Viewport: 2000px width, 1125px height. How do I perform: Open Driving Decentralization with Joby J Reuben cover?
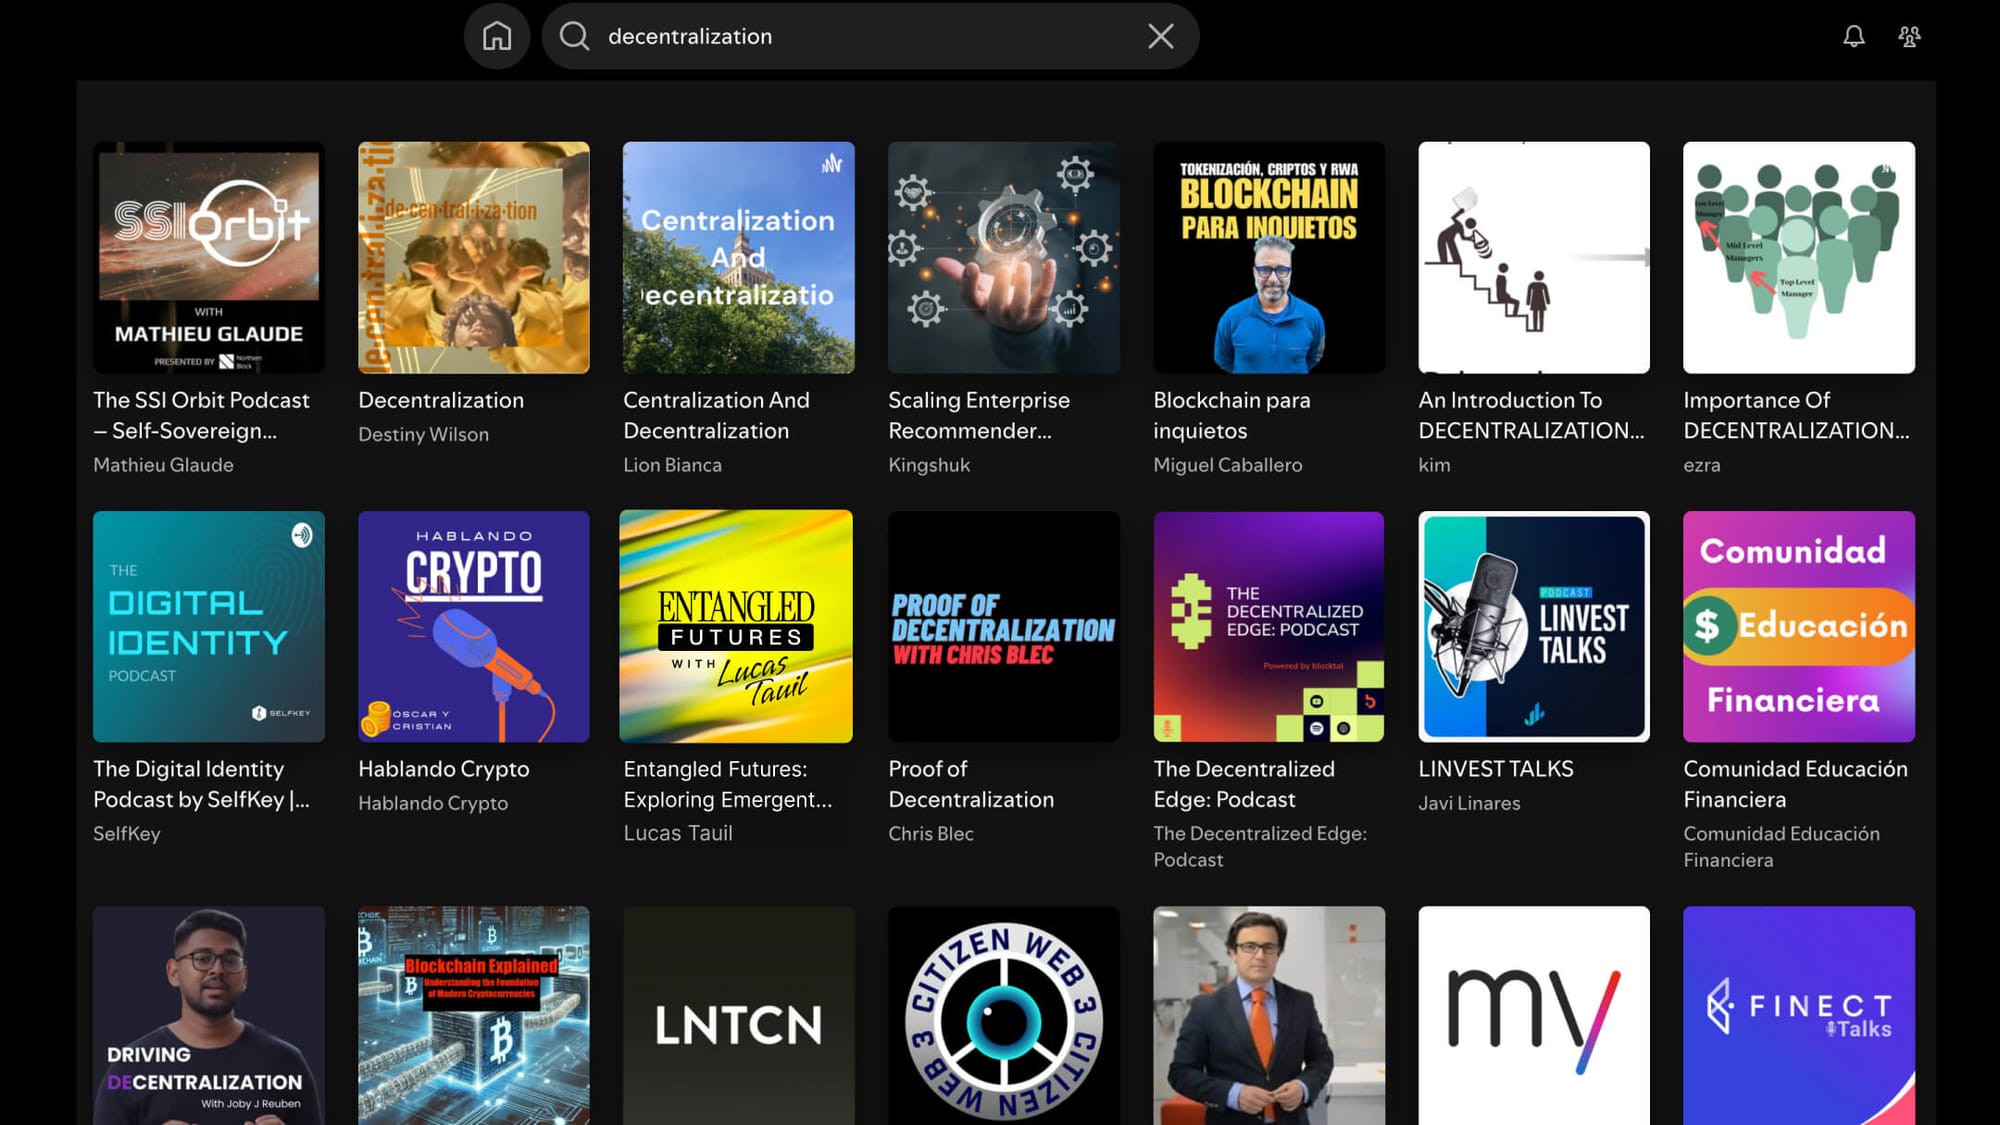coord(209,1015)
